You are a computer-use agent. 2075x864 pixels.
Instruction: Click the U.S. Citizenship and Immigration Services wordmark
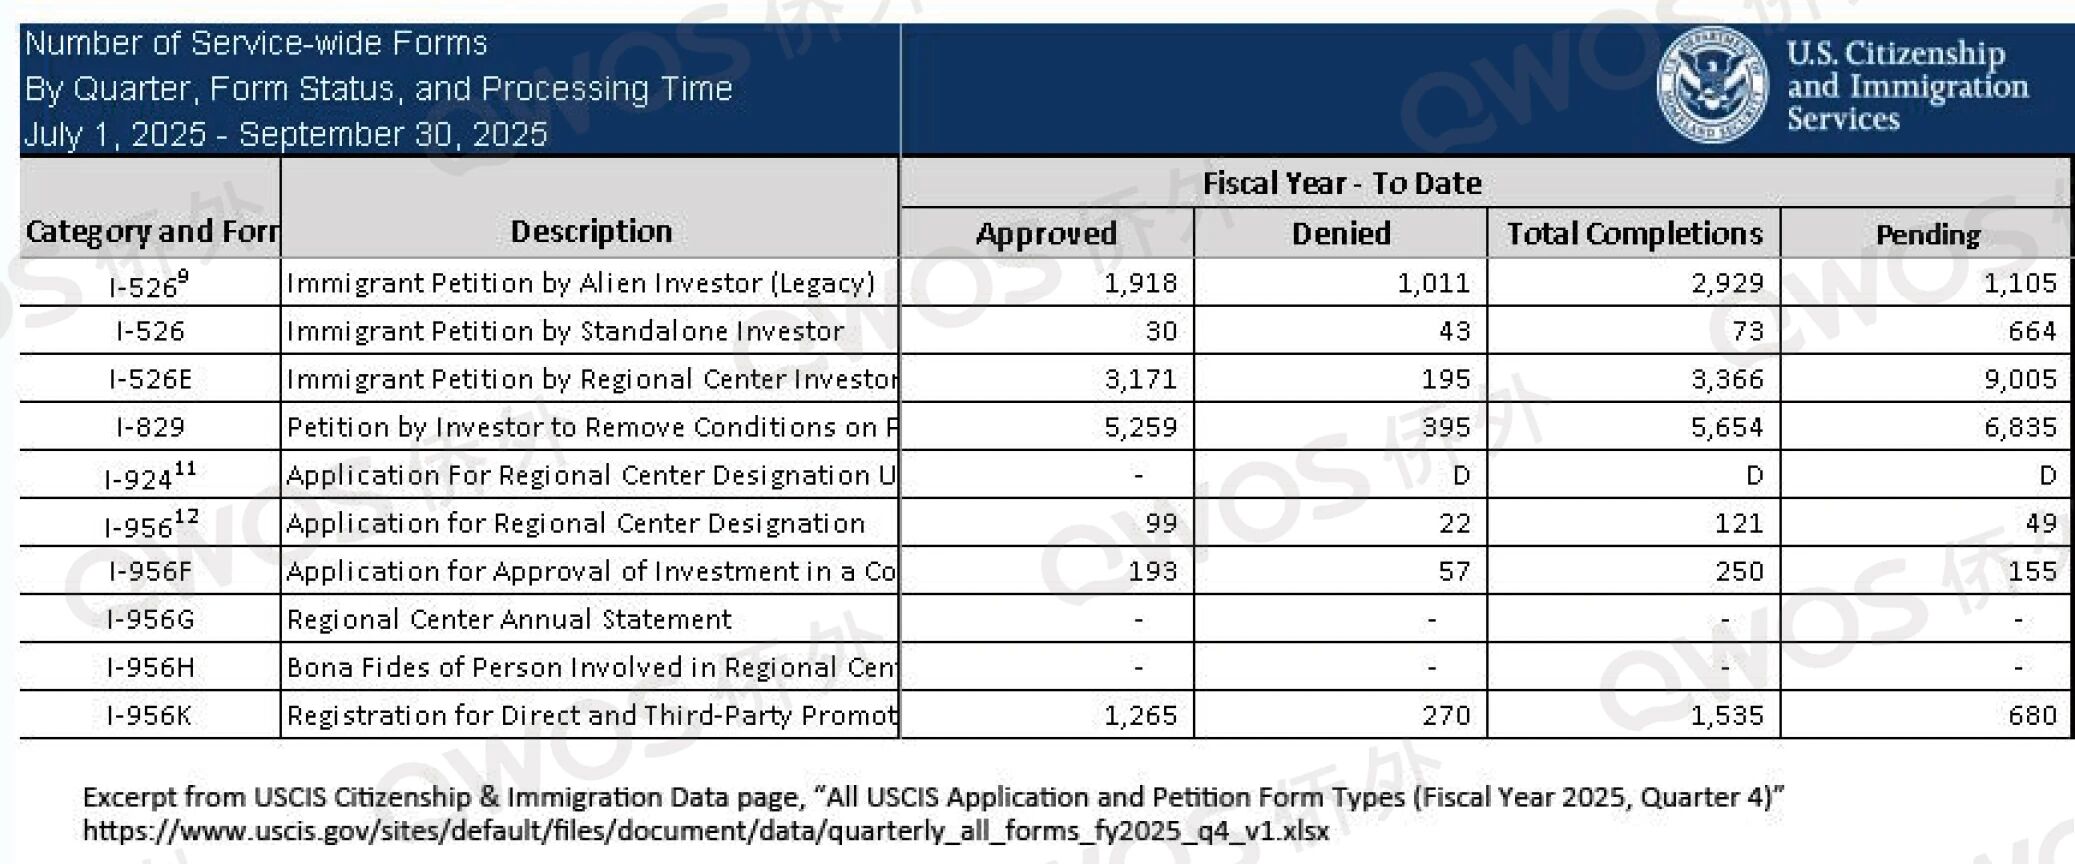pos(1906,86)
